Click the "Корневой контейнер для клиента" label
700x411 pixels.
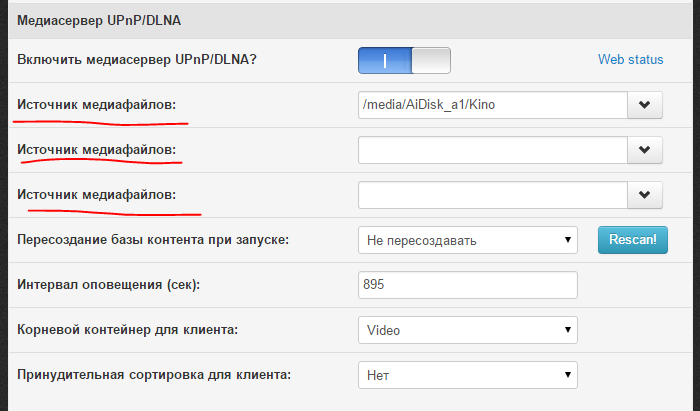coord(130,330)
